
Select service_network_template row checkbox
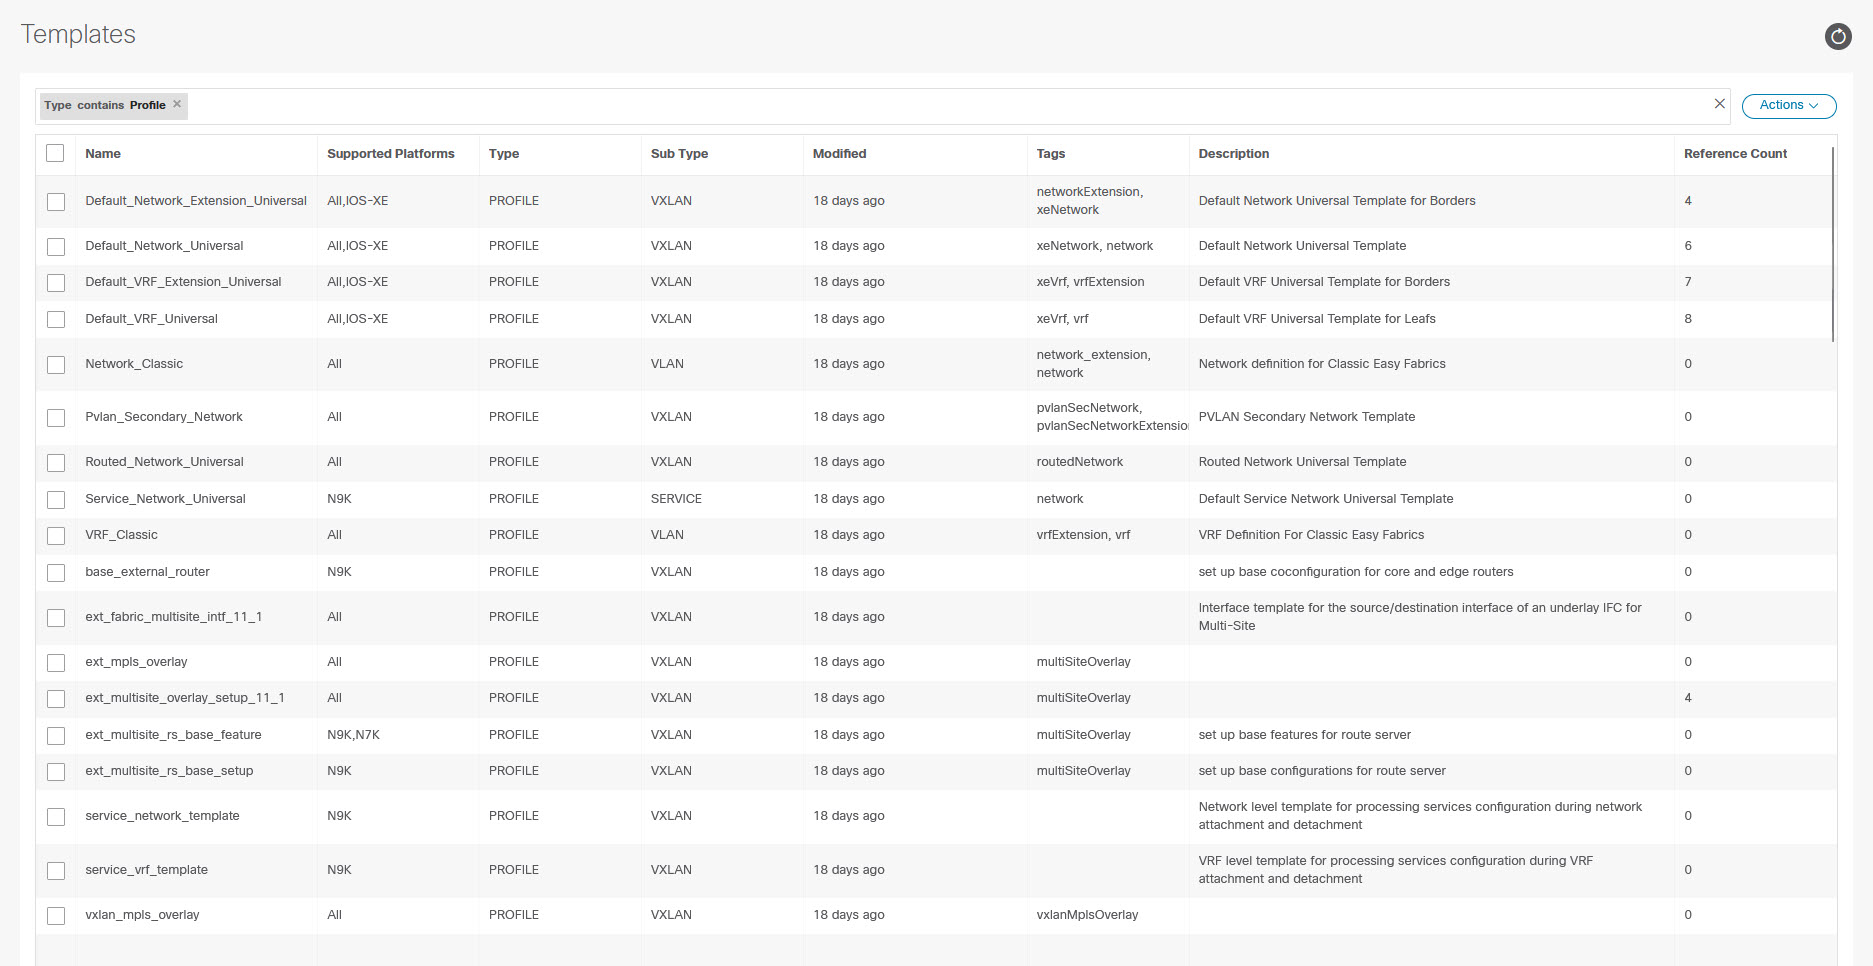56,817
